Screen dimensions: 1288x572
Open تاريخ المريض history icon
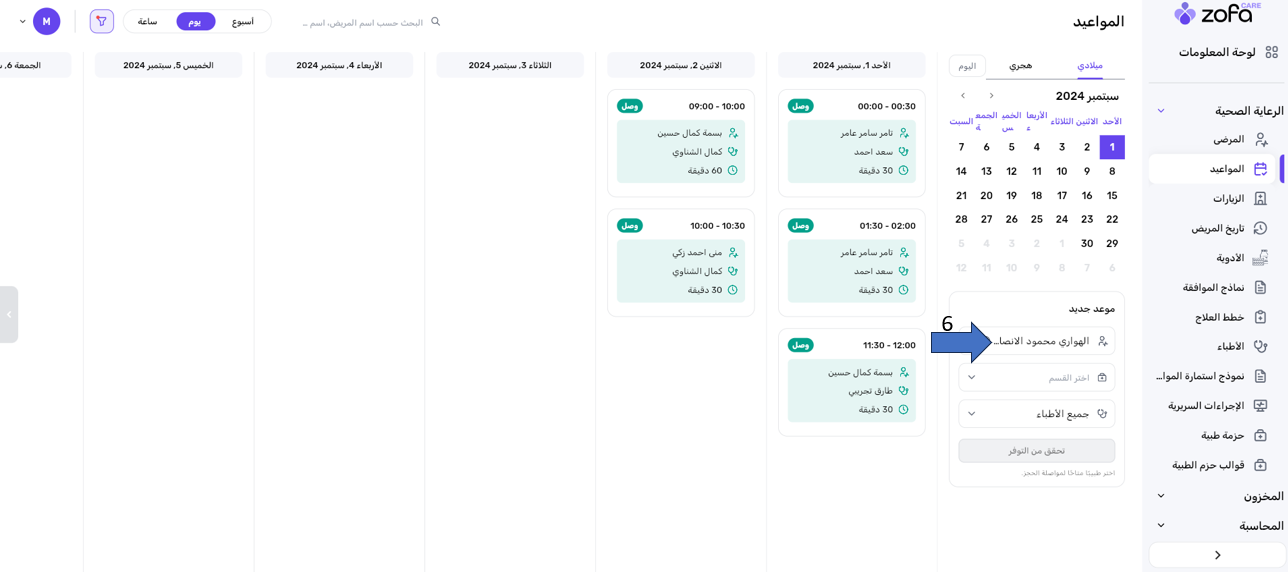click(x=1260, y=228)
